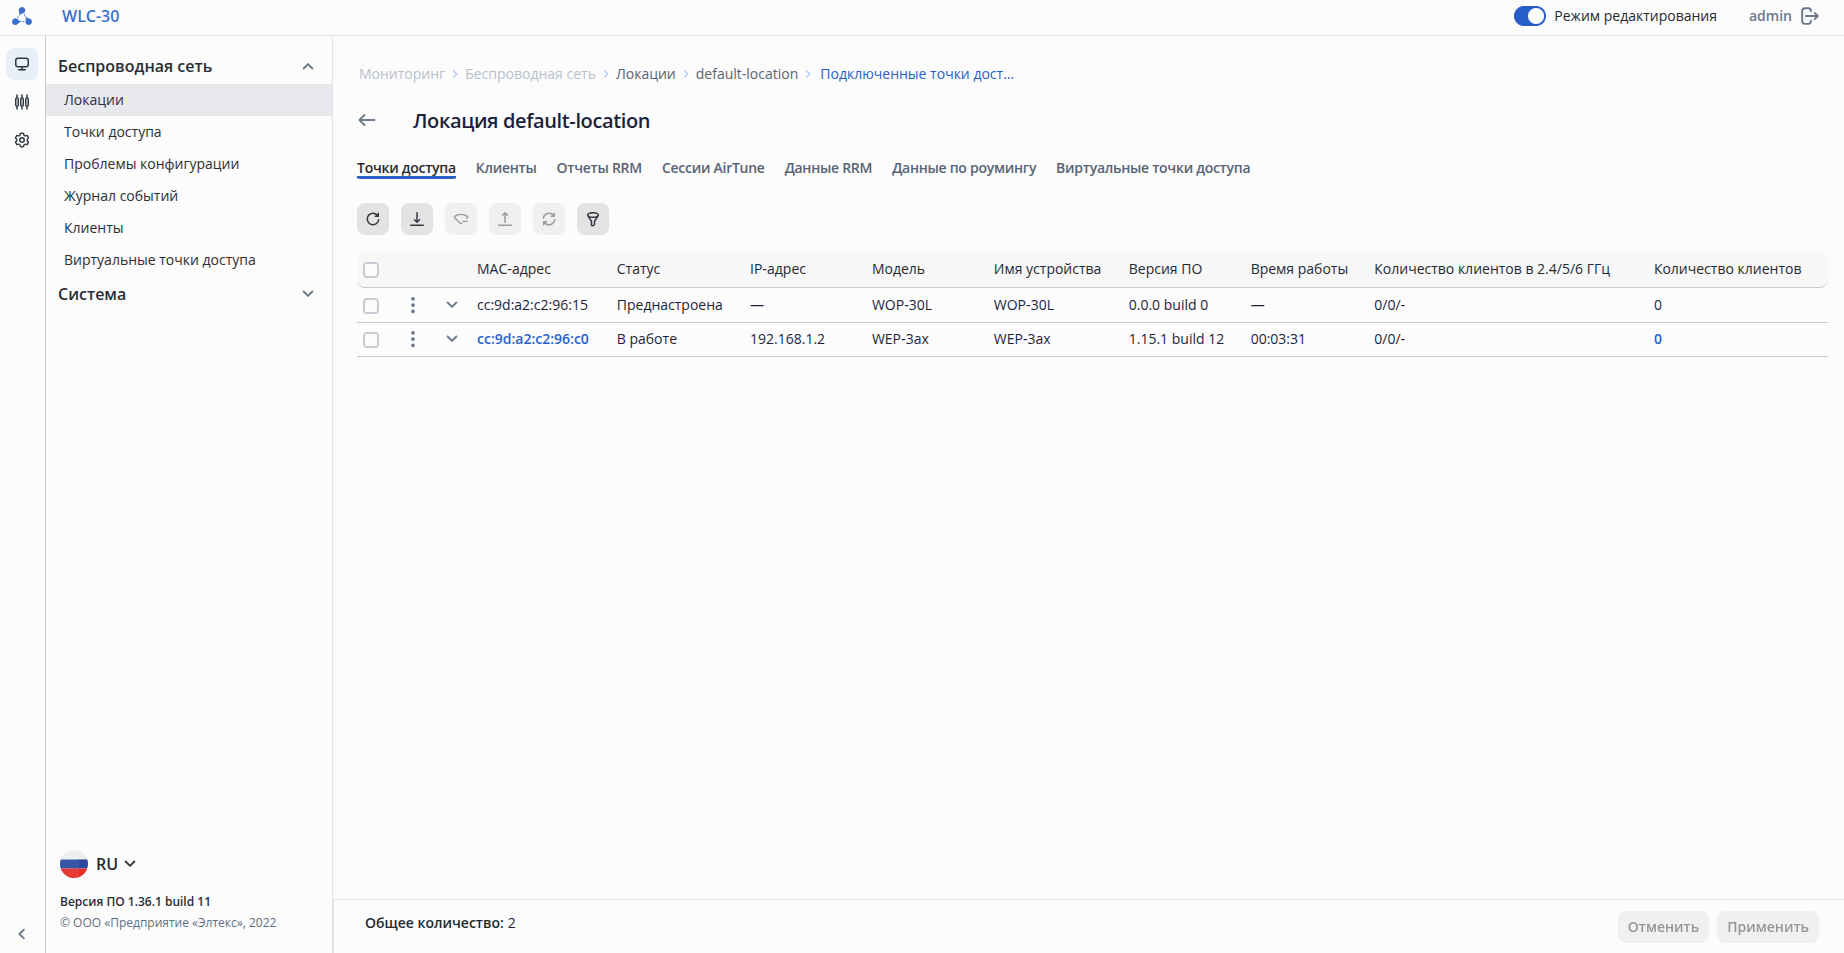Open the configuration sliders icon in left rail

point(22,102)
